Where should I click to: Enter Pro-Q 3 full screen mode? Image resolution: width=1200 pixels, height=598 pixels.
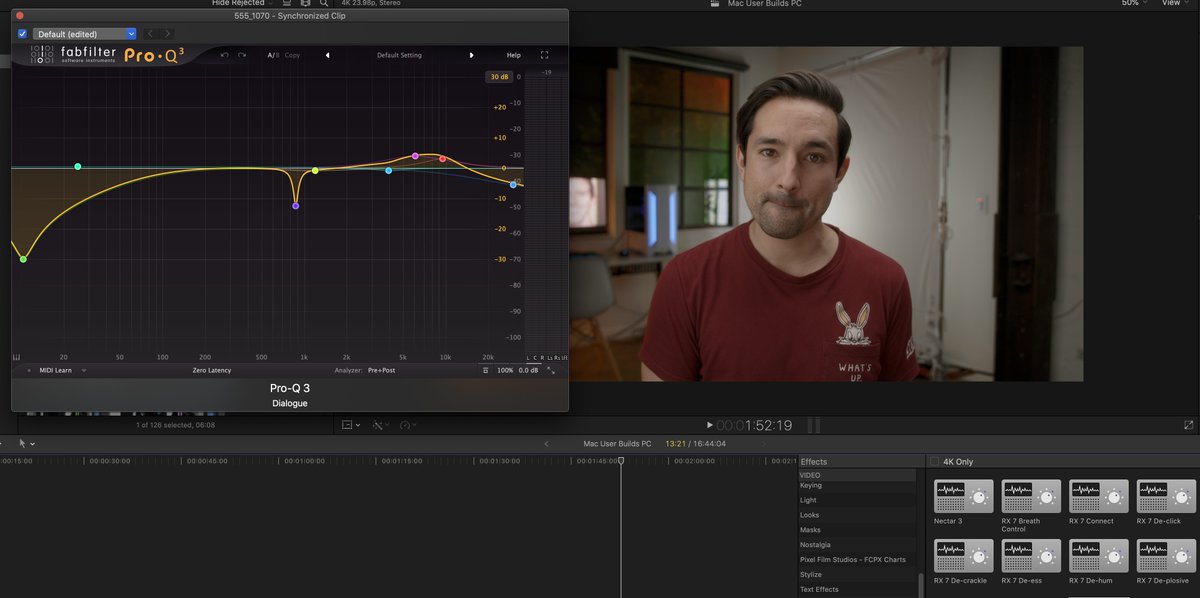(x=544, y=55)
